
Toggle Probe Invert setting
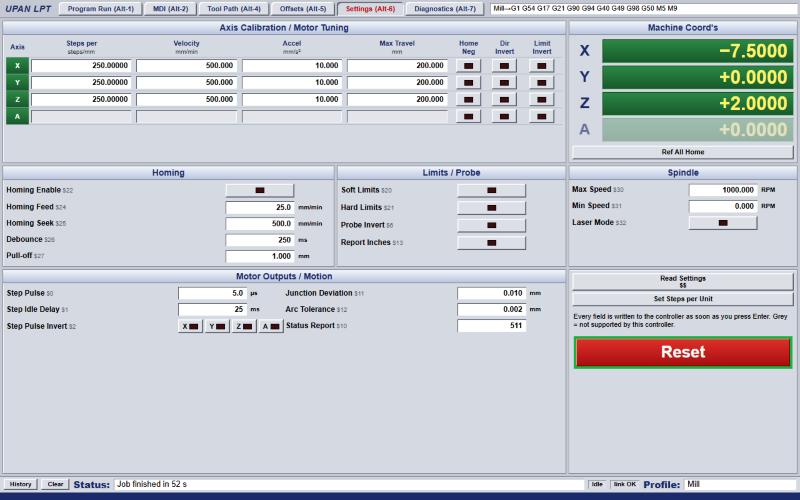point(491,225)
